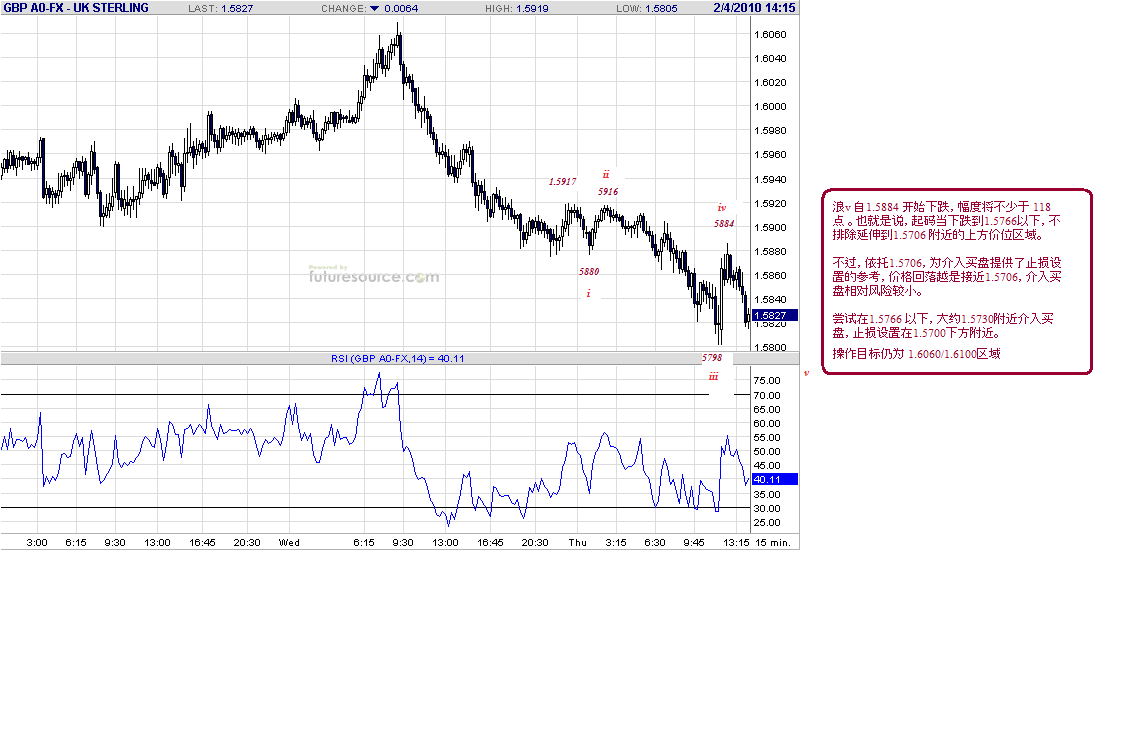Click the LAST: 1.5827 value

pyautogui.click(x=220, y=9)
